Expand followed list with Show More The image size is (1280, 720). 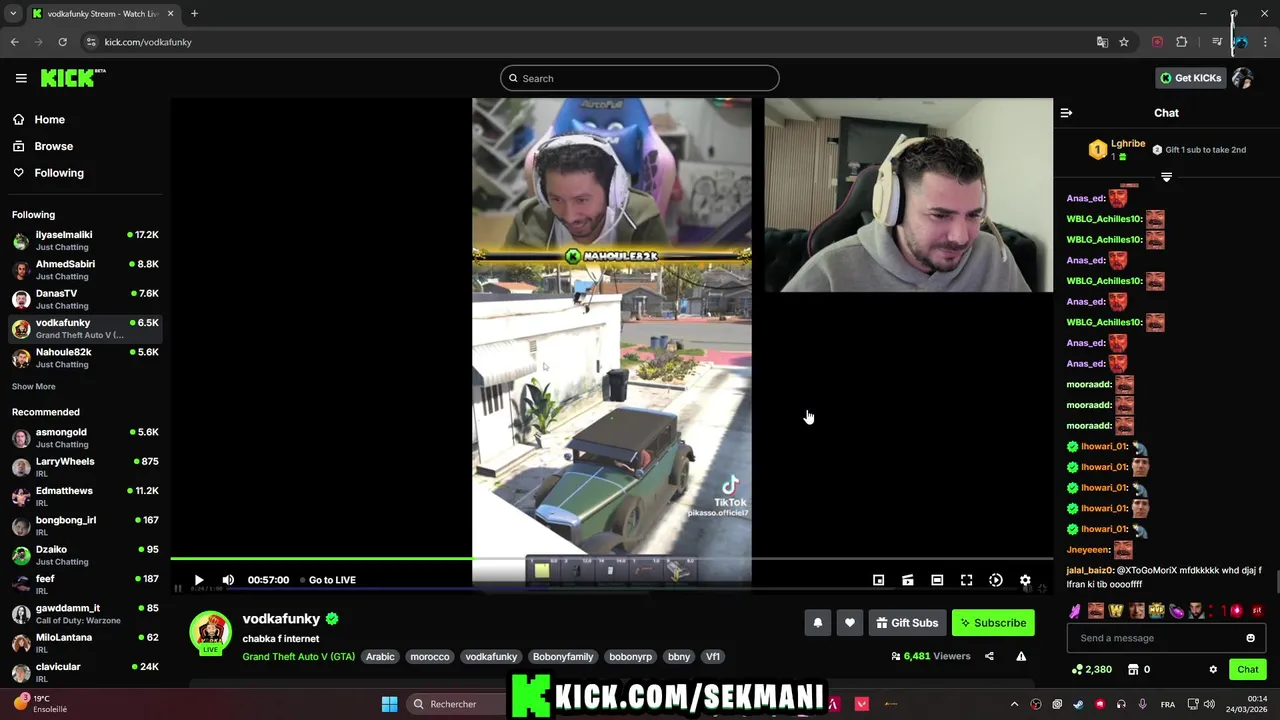point(34,386)
